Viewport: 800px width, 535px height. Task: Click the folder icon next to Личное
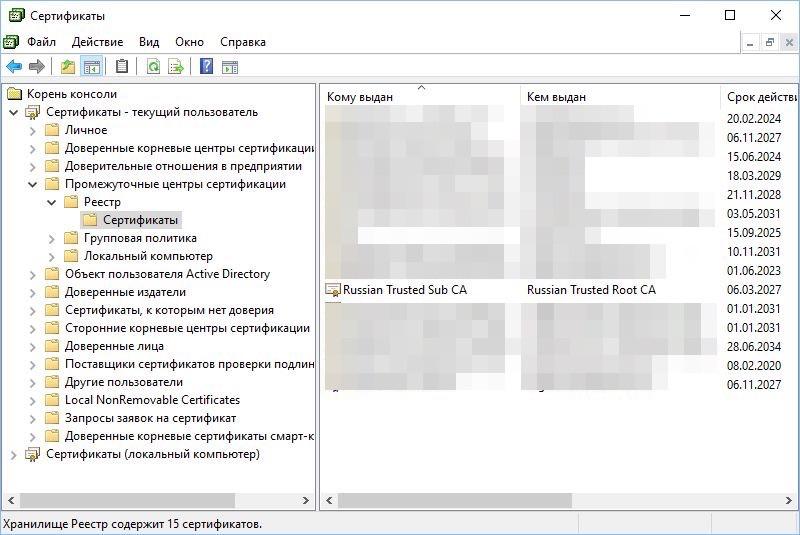tap(52, 130)
